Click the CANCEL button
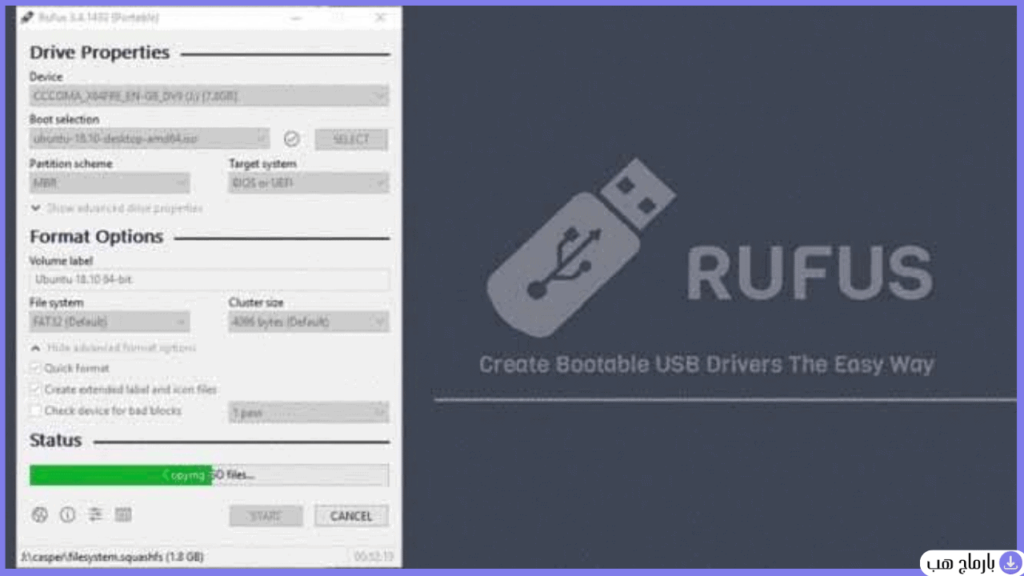 click(x=351, y=516)
